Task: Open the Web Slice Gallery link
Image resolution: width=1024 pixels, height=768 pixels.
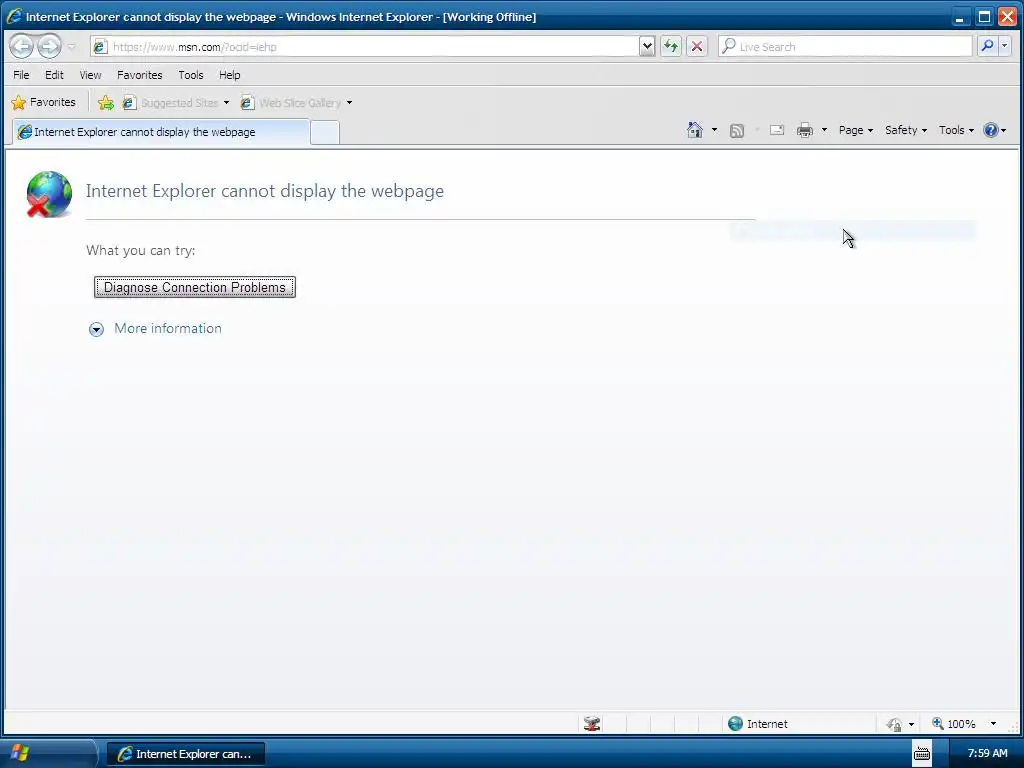Action: 291,103
